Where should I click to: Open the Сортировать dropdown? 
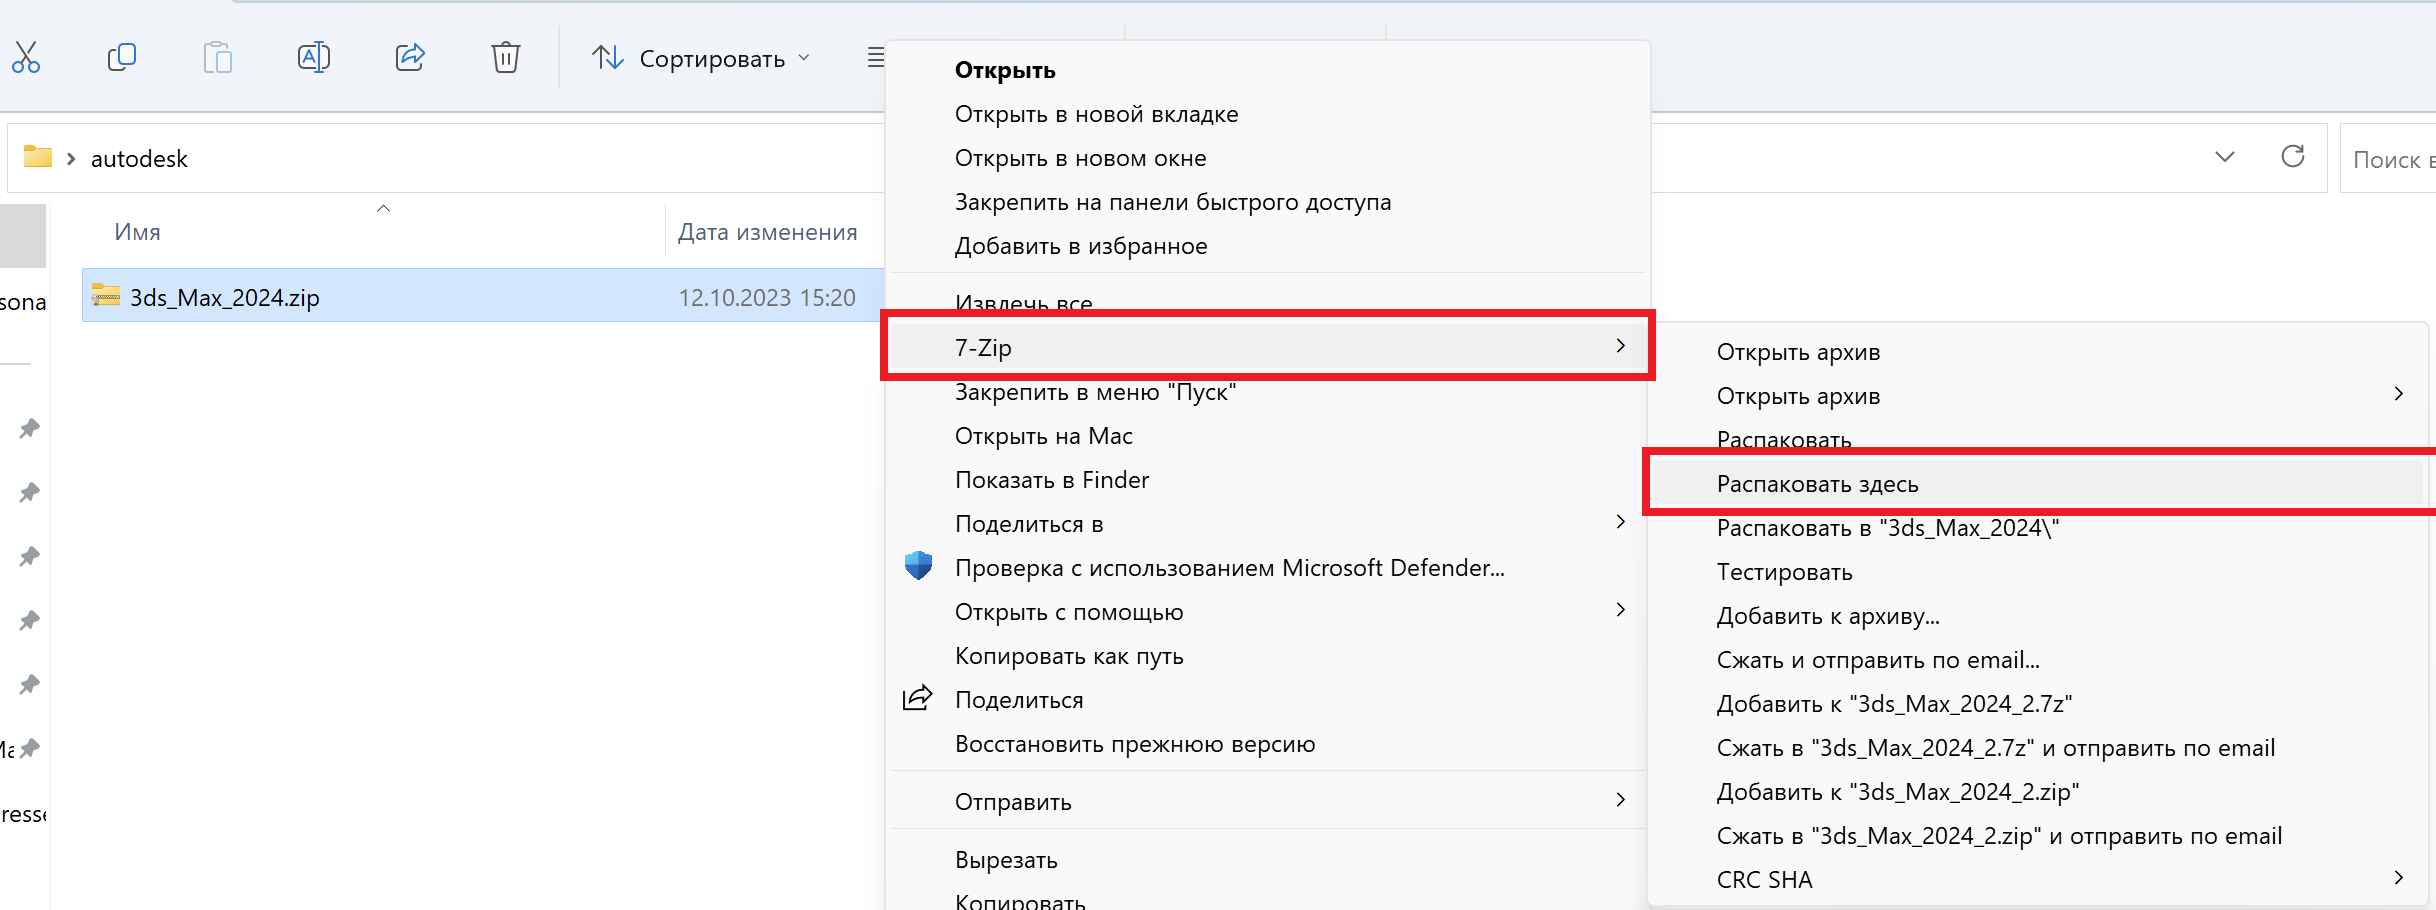(x=700, y=59)
